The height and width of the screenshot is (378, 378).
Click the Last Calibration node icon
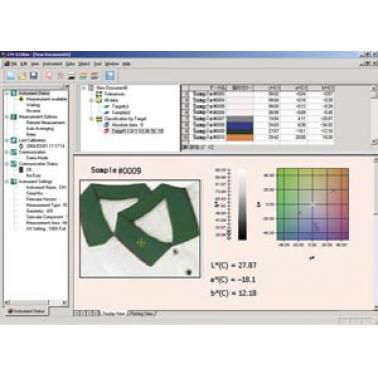14,140
